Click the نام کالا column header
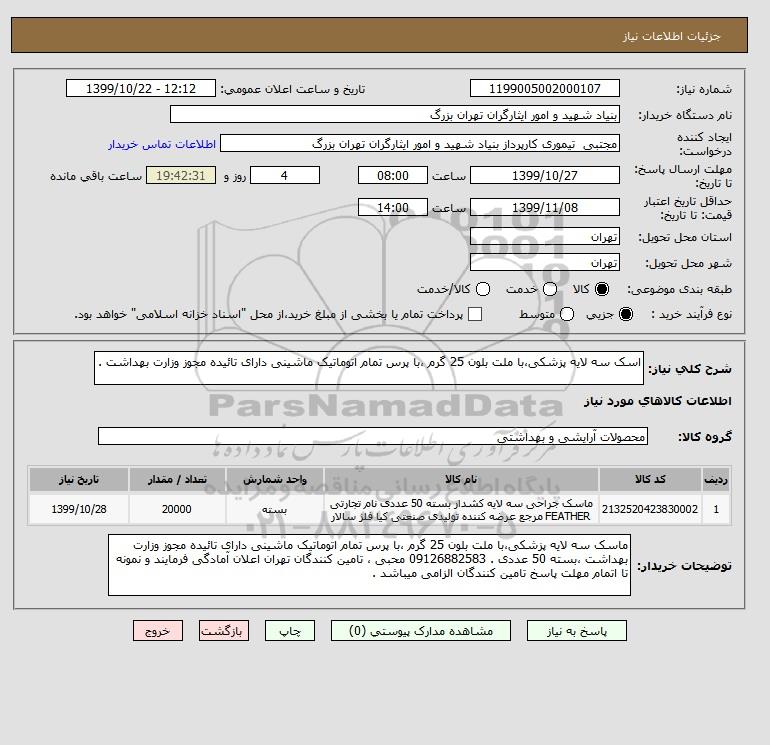This screenshot has width=770, height=745. [461, 479]
